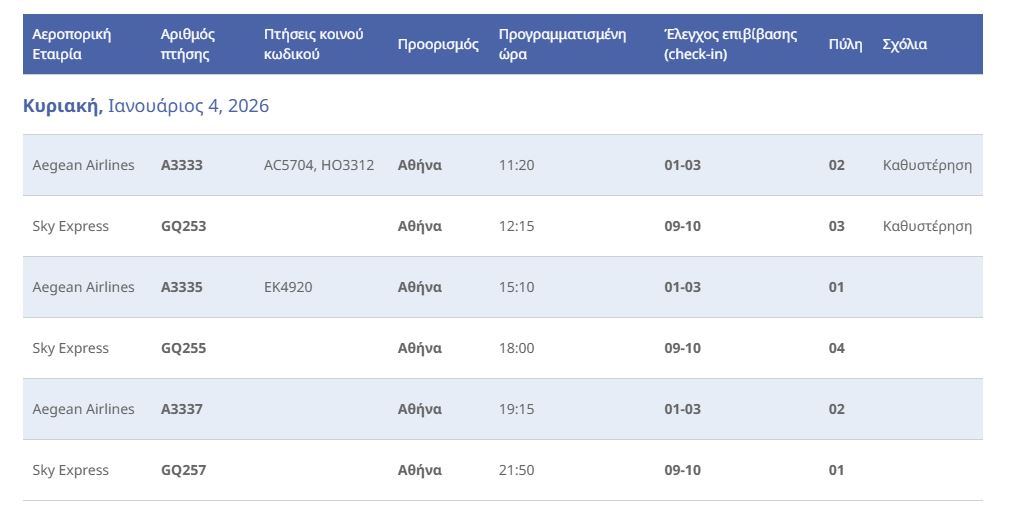1018x515 pixels.
Task: Click the 'Αεροπορική Εταιρία' column header
Action: coord(71,44)
